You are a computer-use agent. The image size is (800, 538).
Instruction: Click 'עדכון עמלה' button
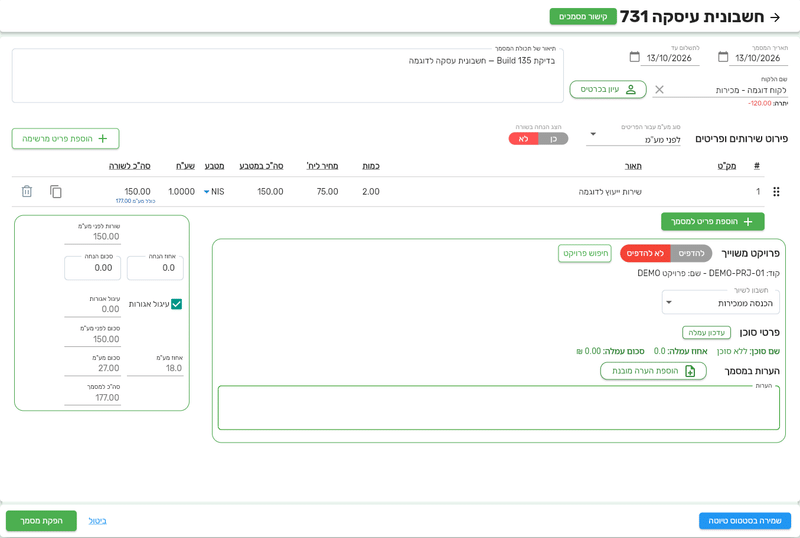706,333
